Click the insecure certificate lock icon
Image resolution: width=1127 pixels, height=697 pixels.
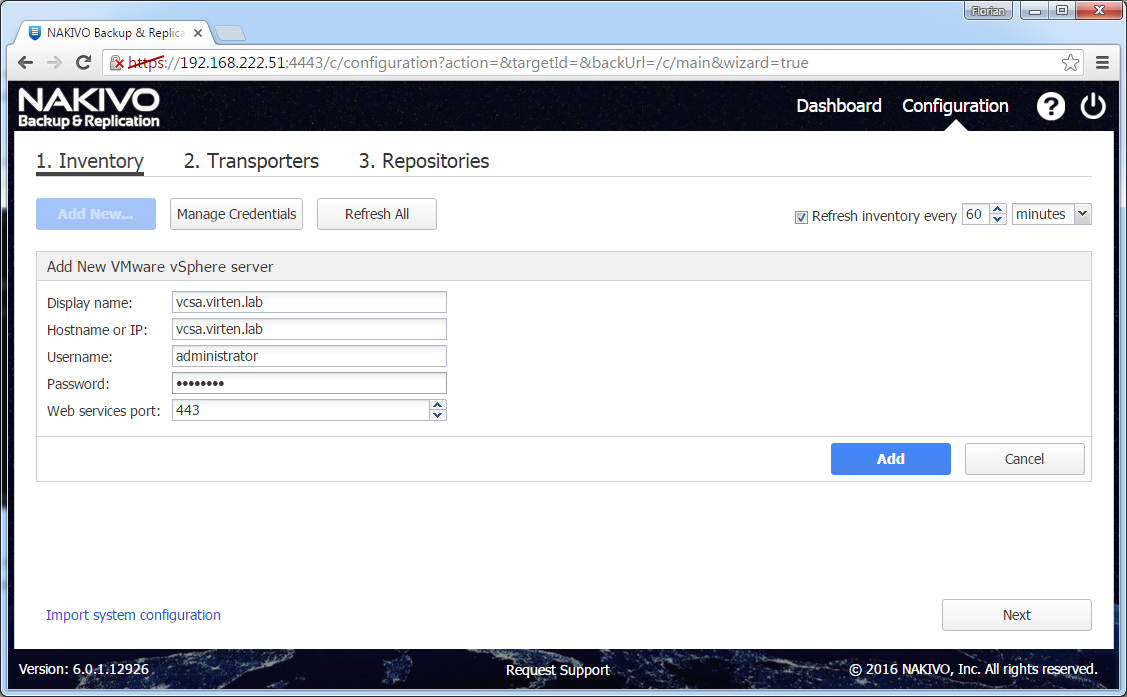click(116, 63)
